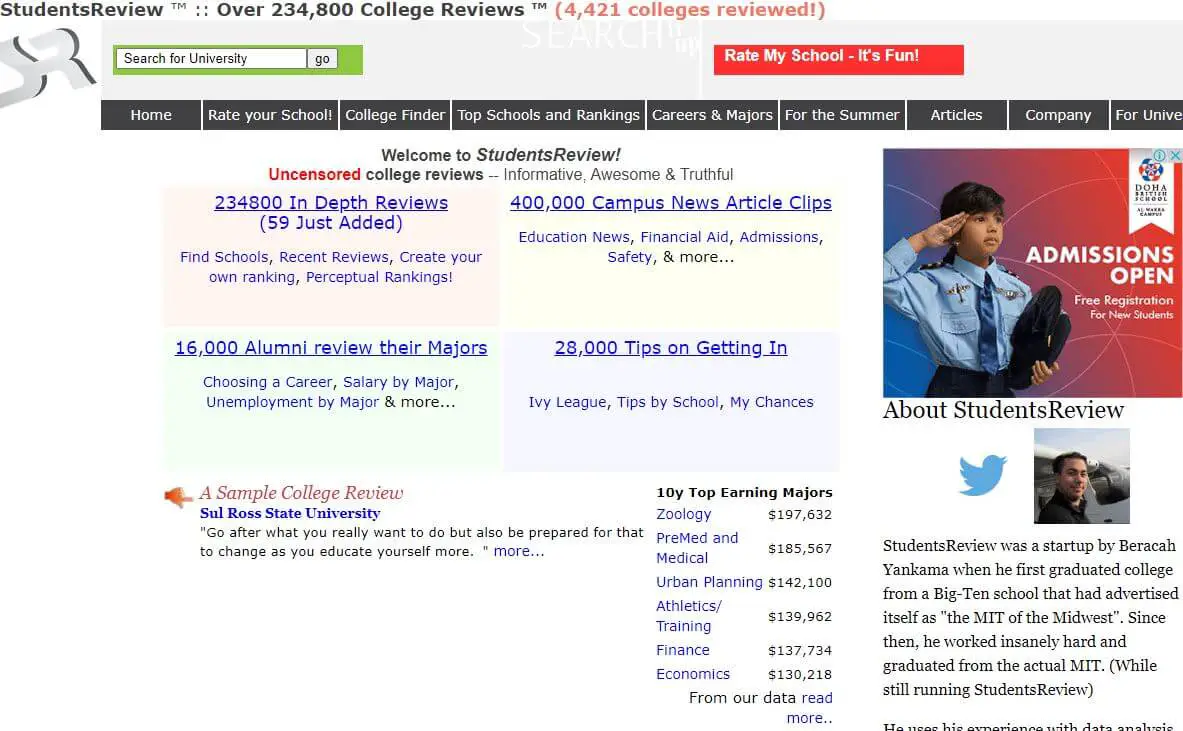1183x731 pixels.
Task: Click the Admissions link
Action: pos(779,237)
